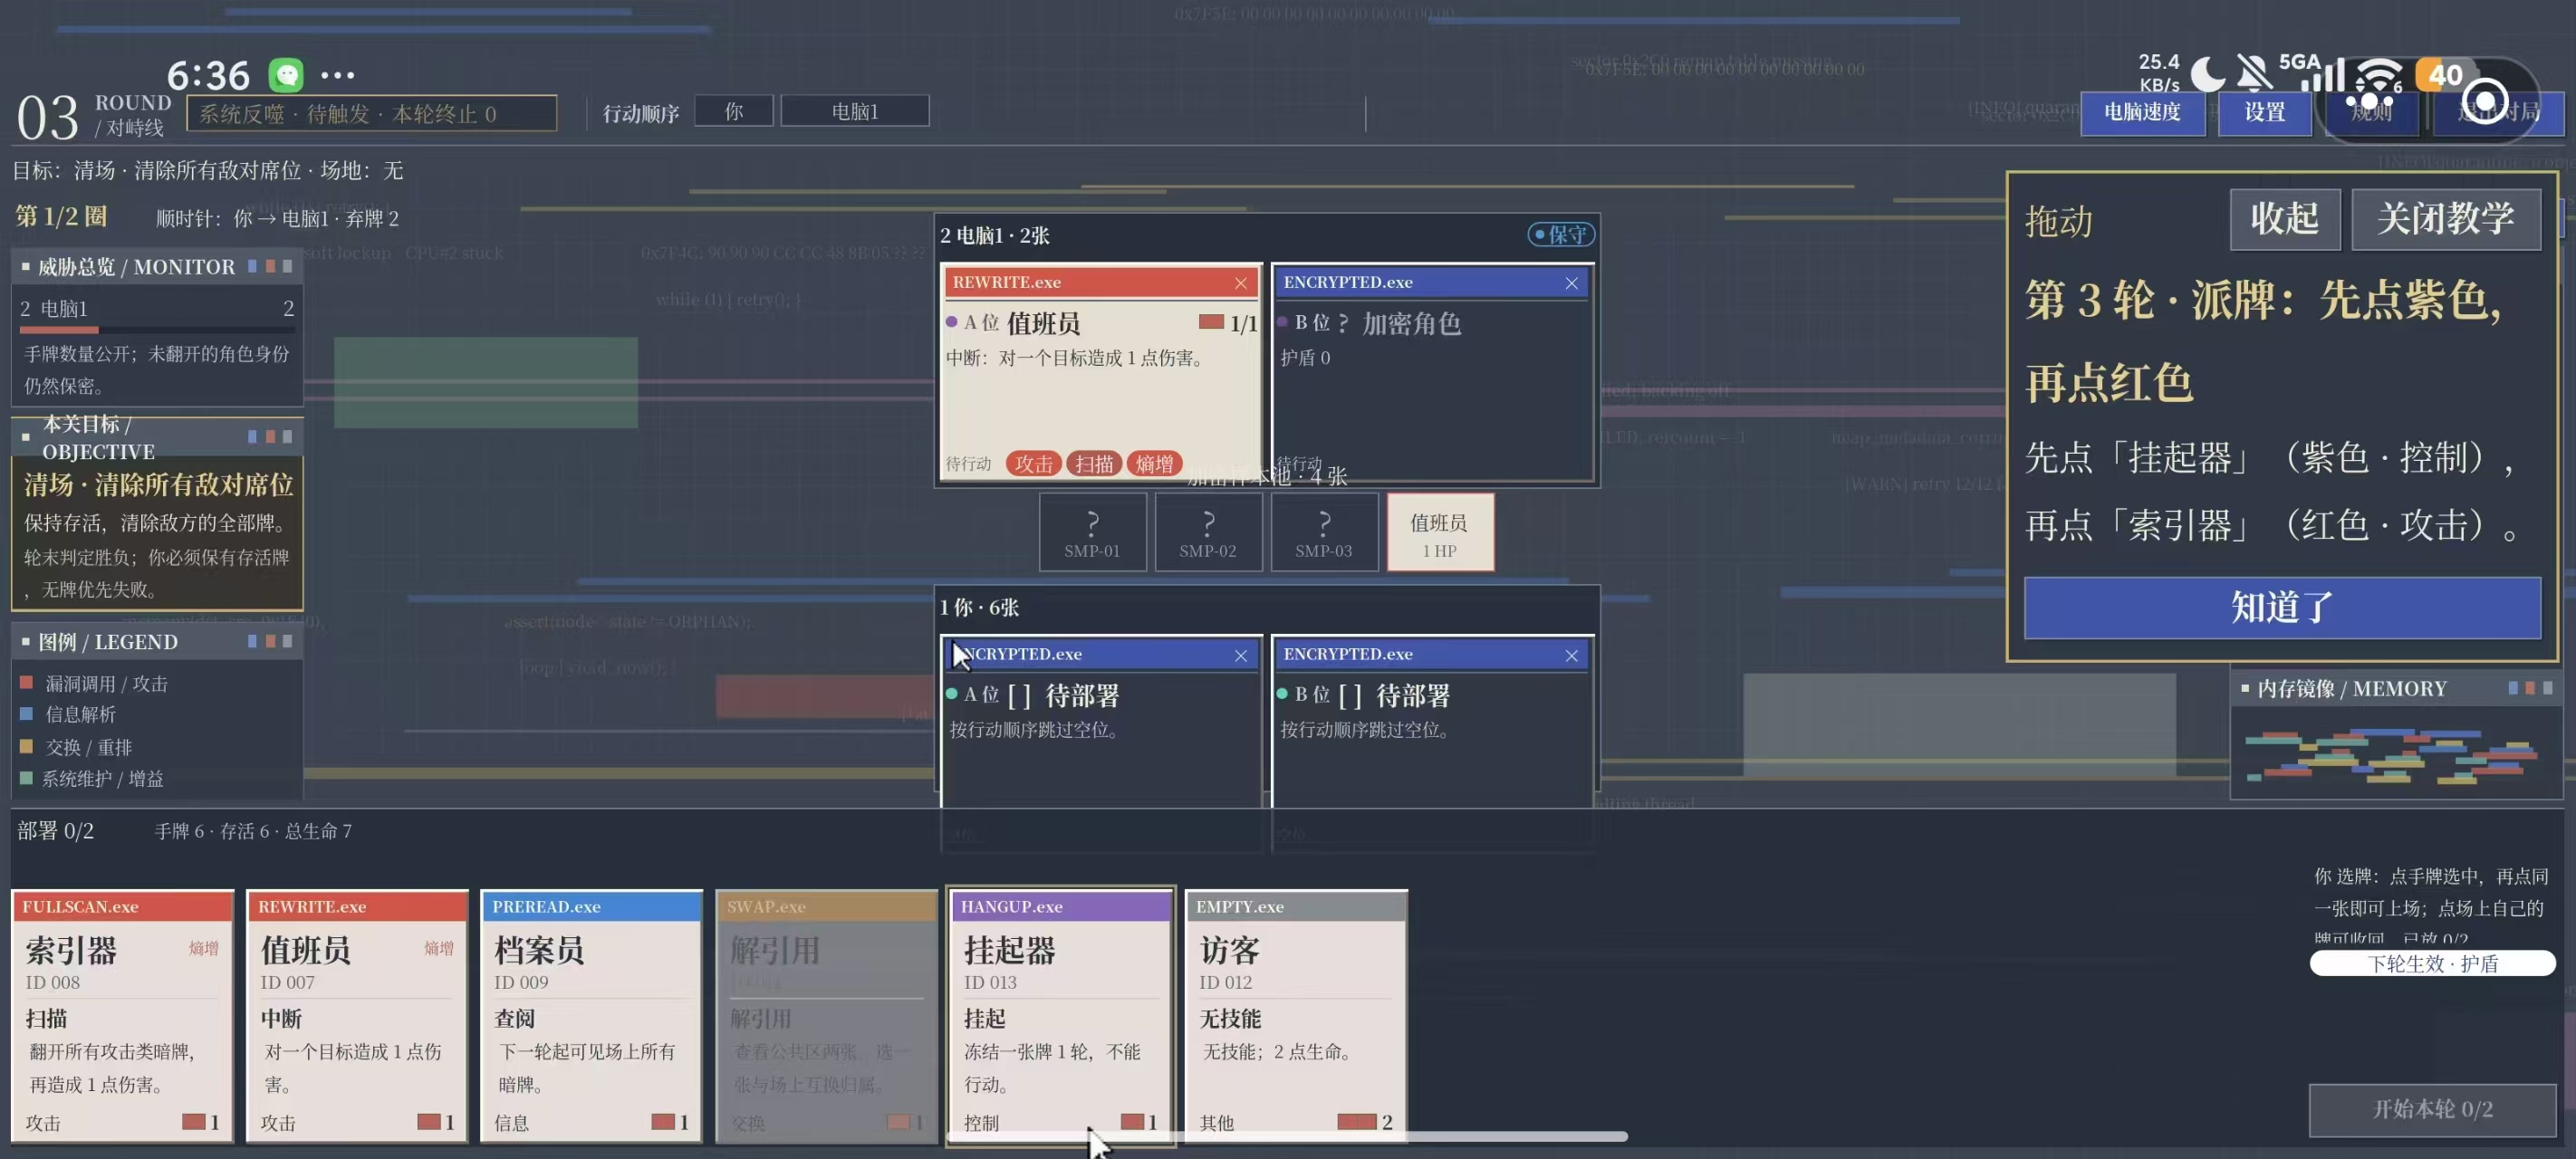Open the status bar three-dots overflow
This screenshot has height=1159, width=2576.
(x=337, y=75)
